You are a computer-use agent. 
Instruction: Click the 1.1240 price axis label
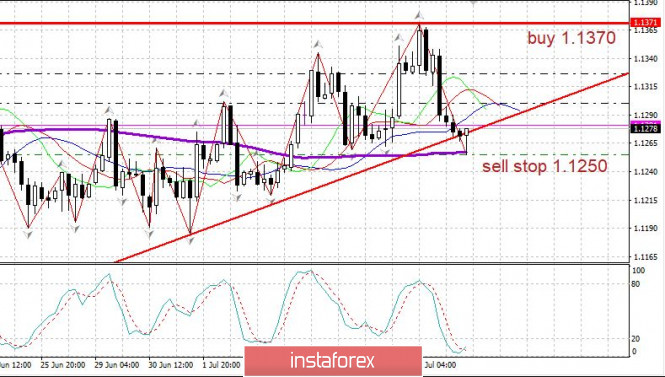[645, 172]
